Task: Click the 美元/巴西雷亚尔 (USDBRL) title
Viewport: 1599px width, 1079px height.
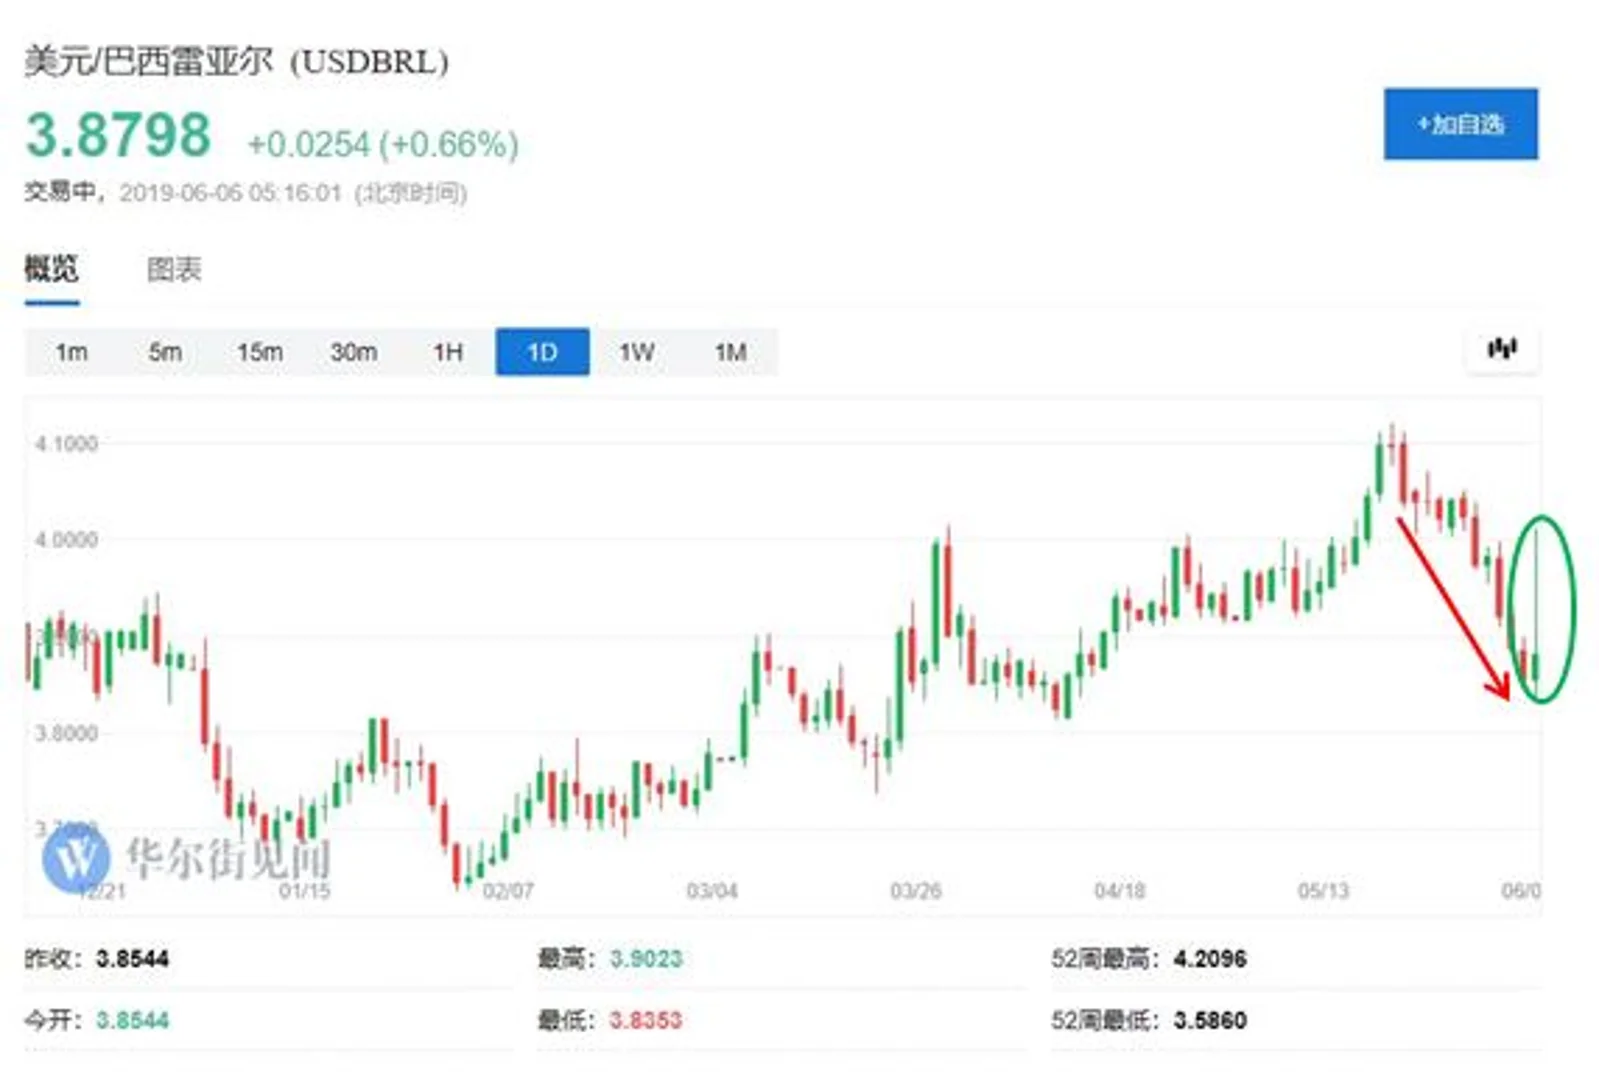Action: tap(237, 61)
